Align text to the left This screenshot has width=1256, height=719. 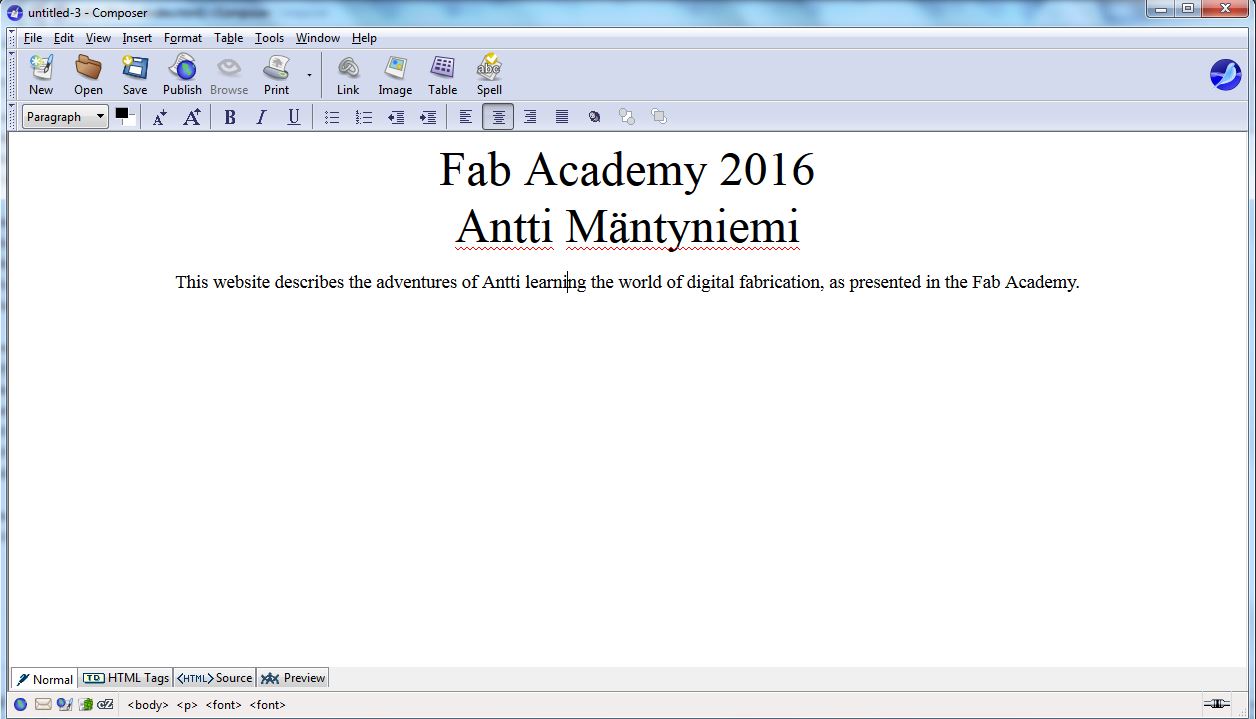[x=466, y=117]
